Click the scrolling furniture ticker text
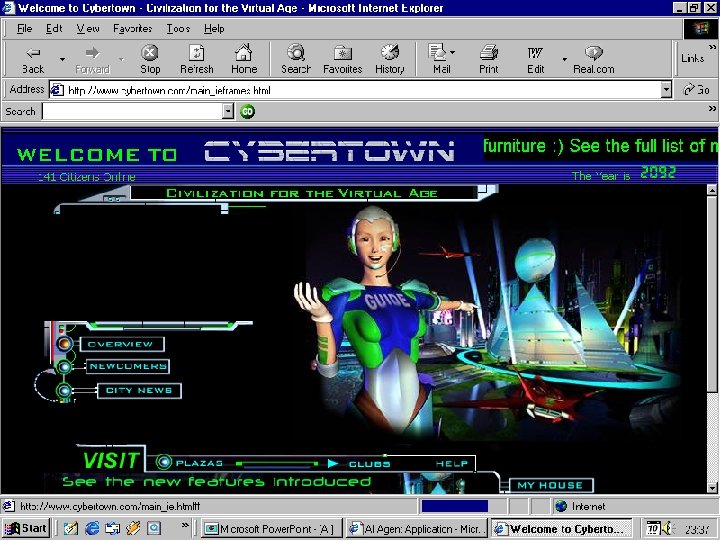Screen dimensions: 720x540 pos(600,146)
